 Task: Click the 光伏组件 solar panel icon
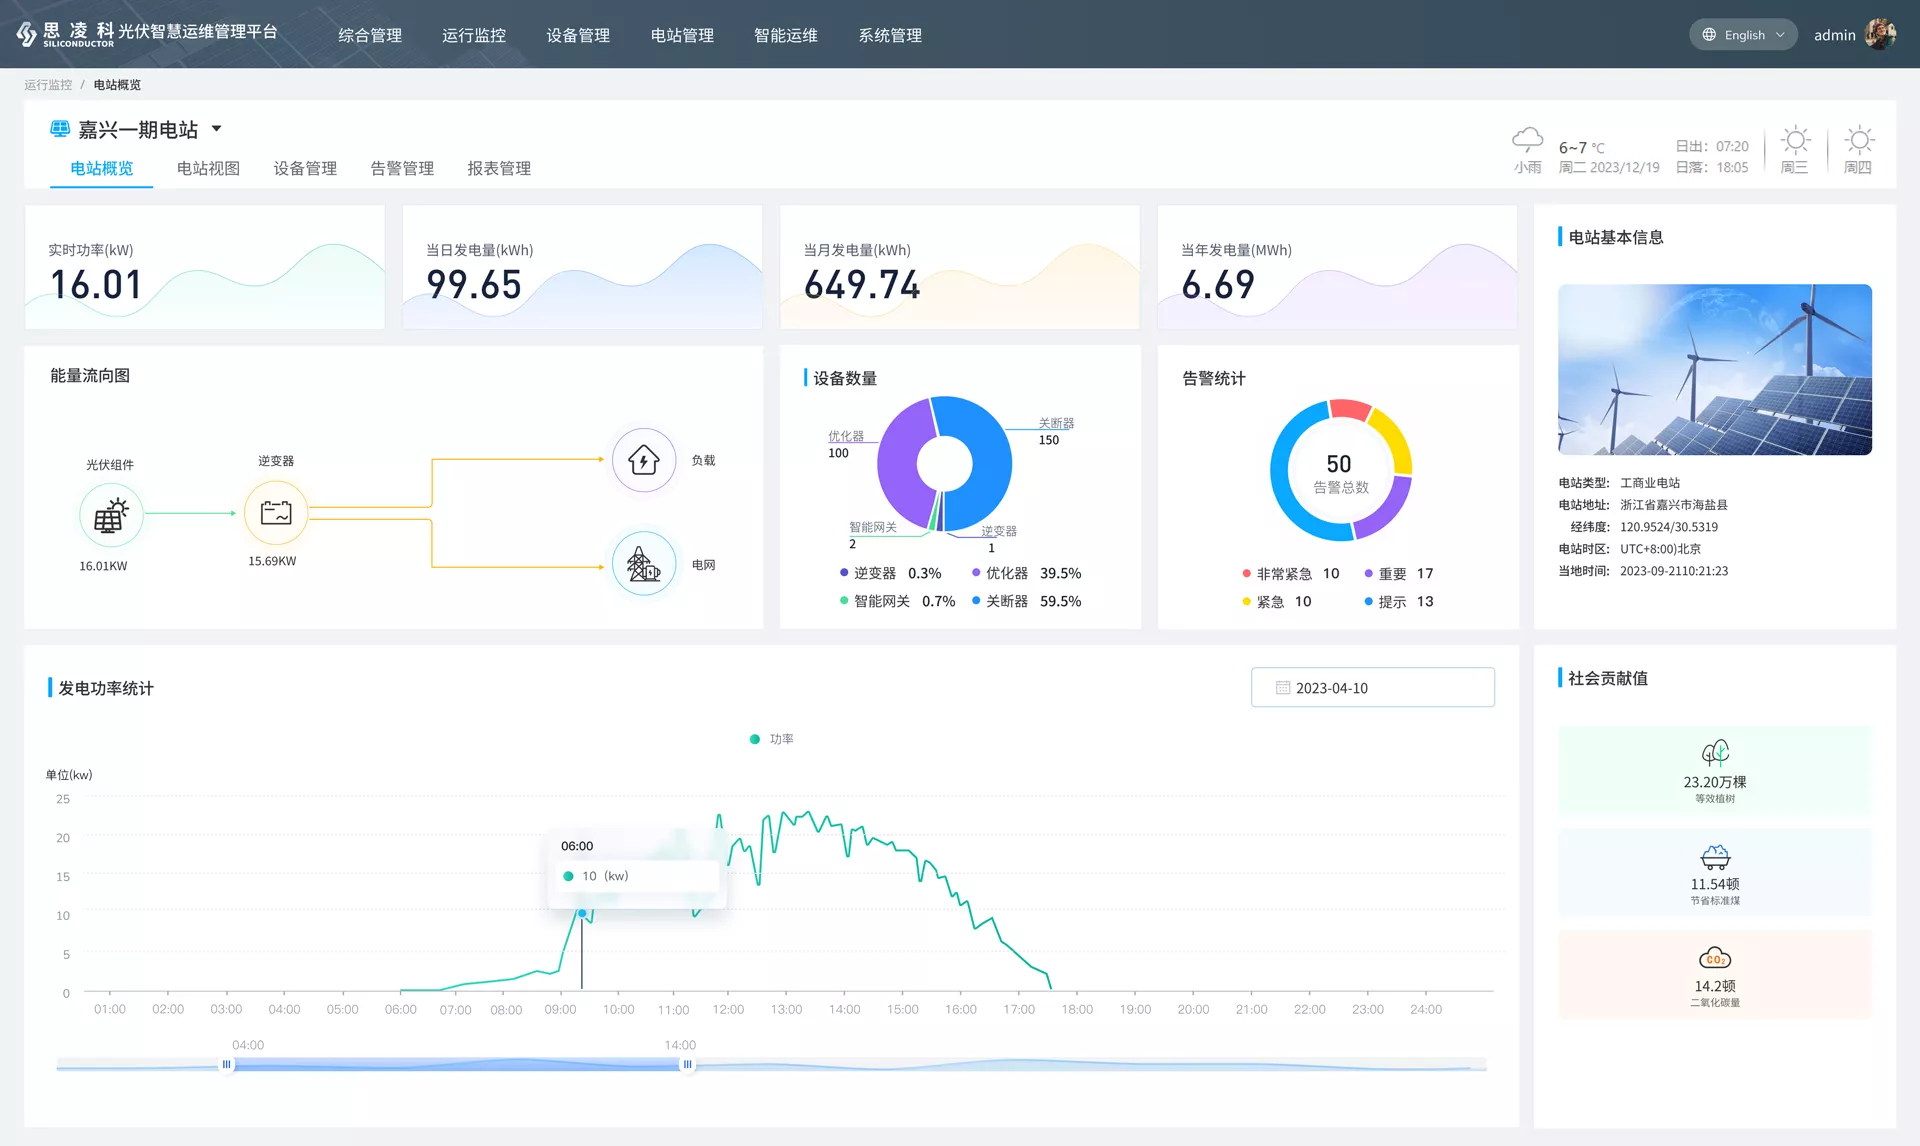[x=111, y=515]
